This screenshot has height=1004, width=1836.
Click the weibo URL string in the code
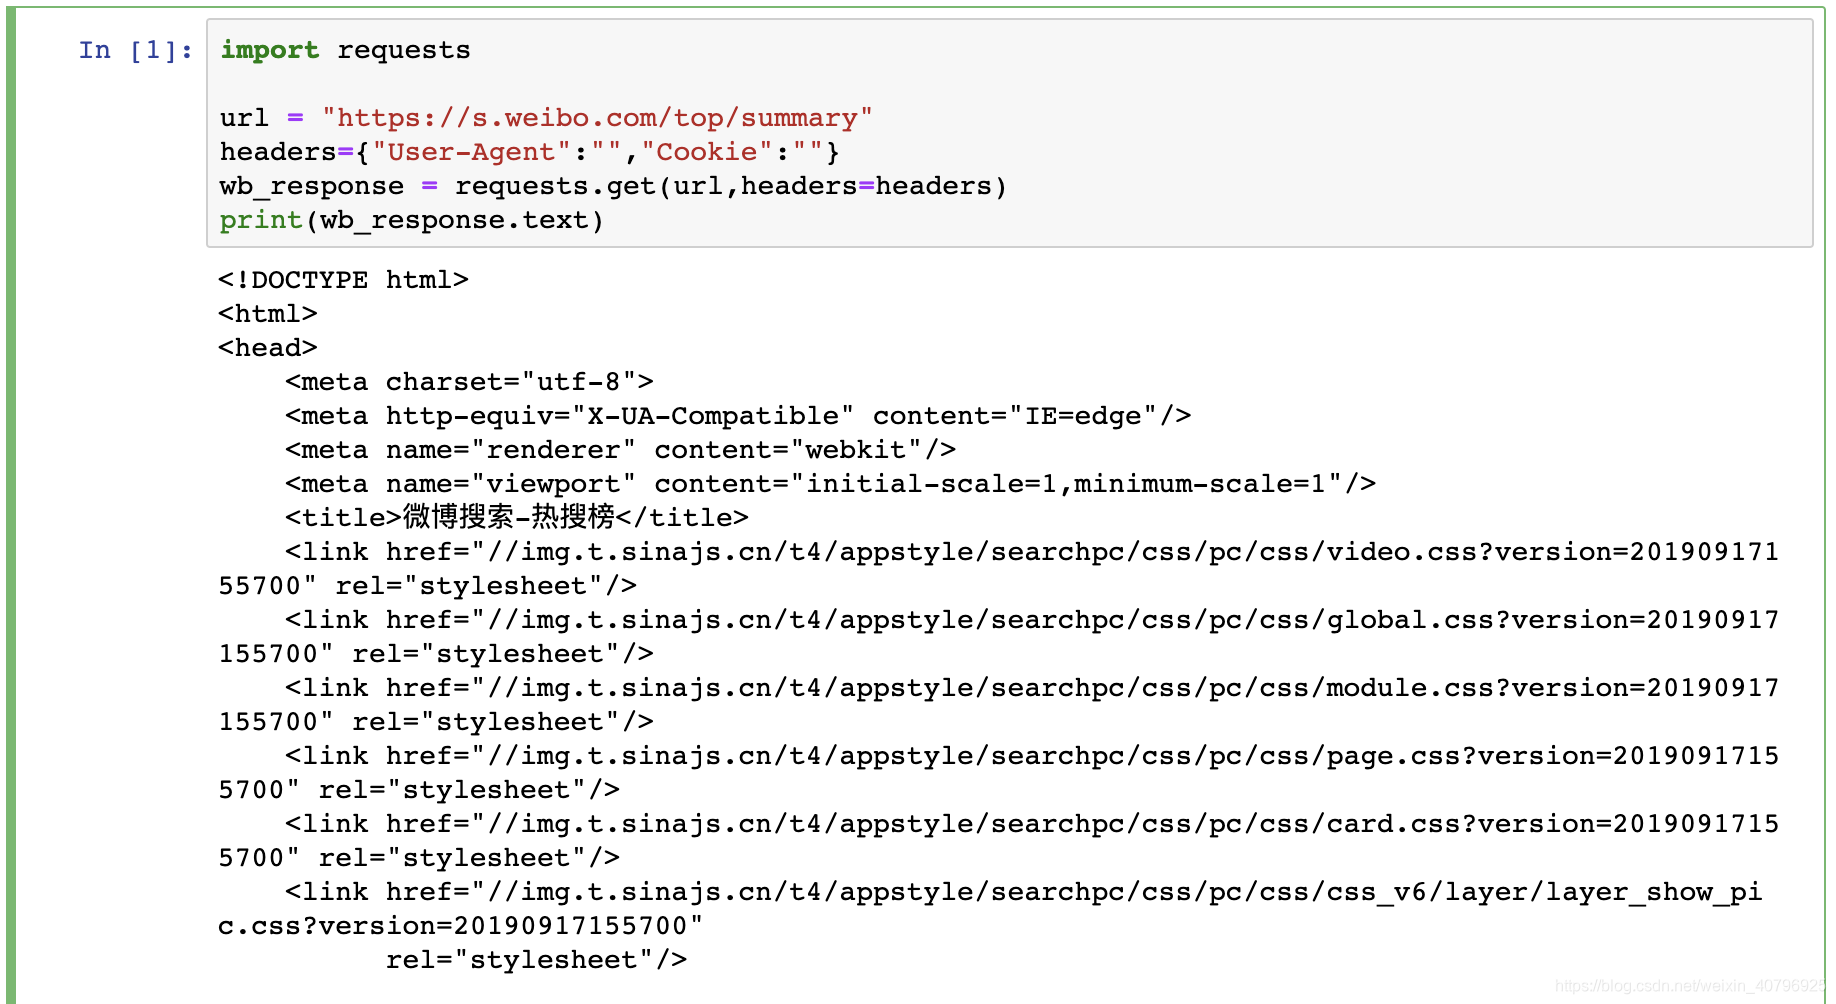[x=597, y=118]
